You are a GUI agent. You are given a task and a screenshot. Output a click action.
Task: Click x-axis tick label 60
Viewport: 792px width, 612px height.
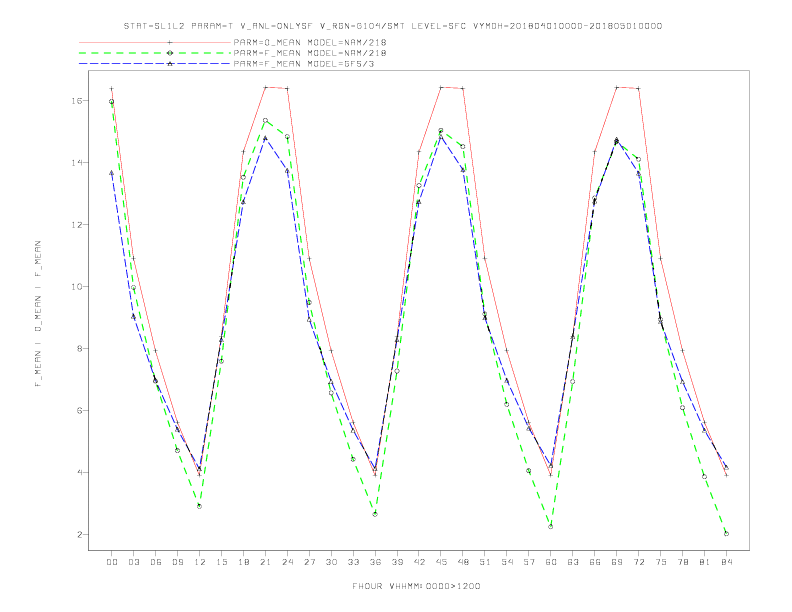point(551,562)
